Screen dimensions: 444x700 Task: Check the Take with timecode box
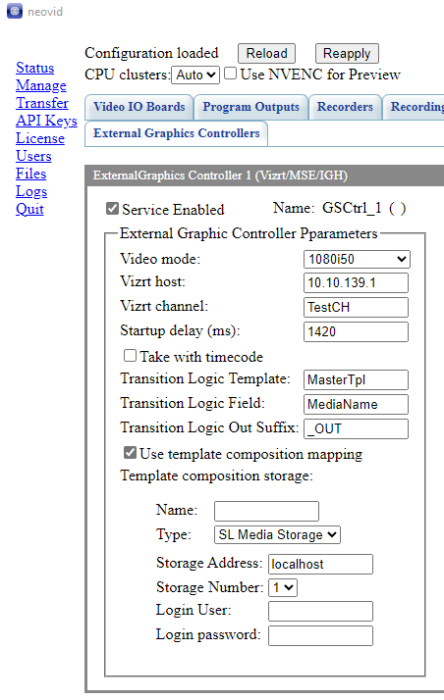pos(130,355)
